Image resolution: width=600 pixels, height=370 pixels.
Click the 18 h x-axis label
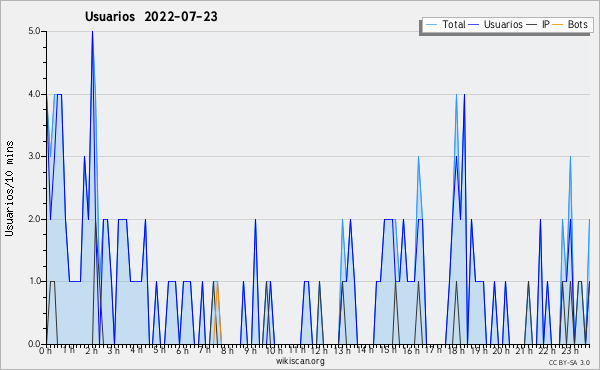click(456, 350)
